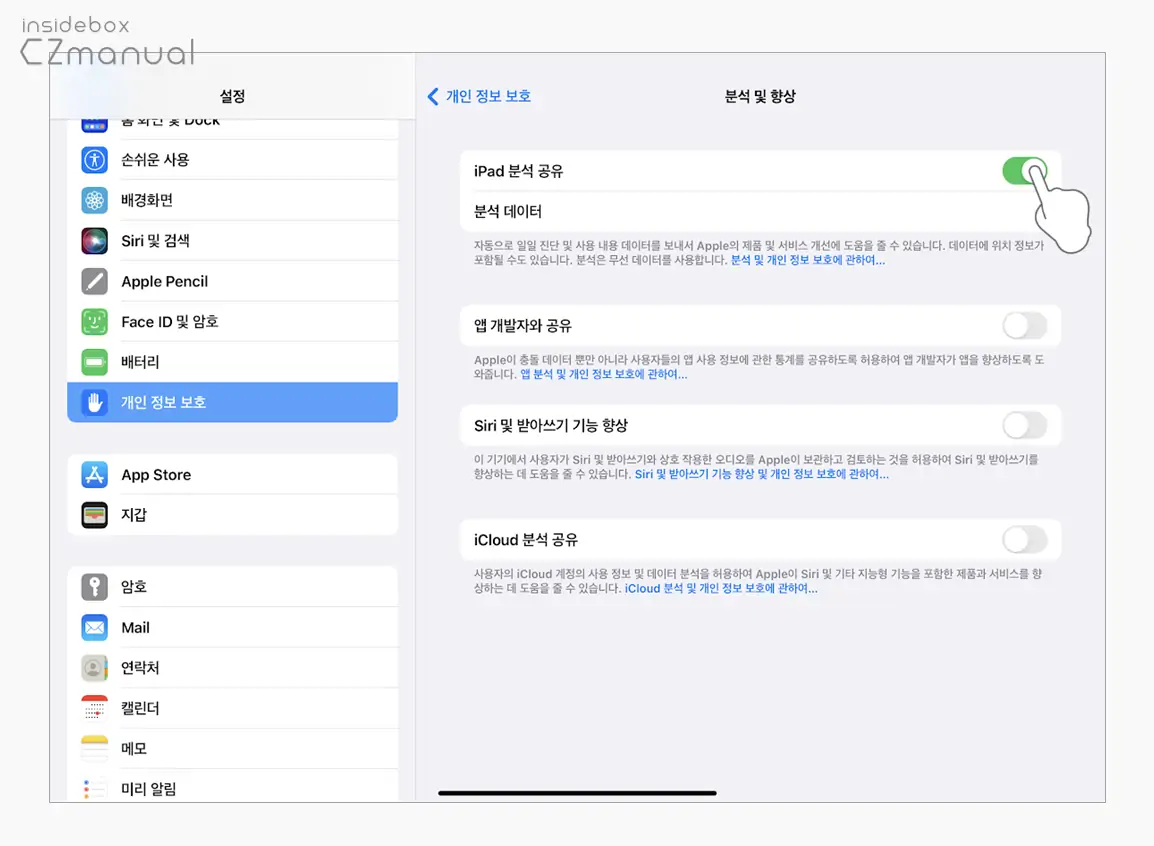Viewport: 1154px width, 846px height.
Task: Tap the 설정 sidebar title
Action: [x=233, y=96]
